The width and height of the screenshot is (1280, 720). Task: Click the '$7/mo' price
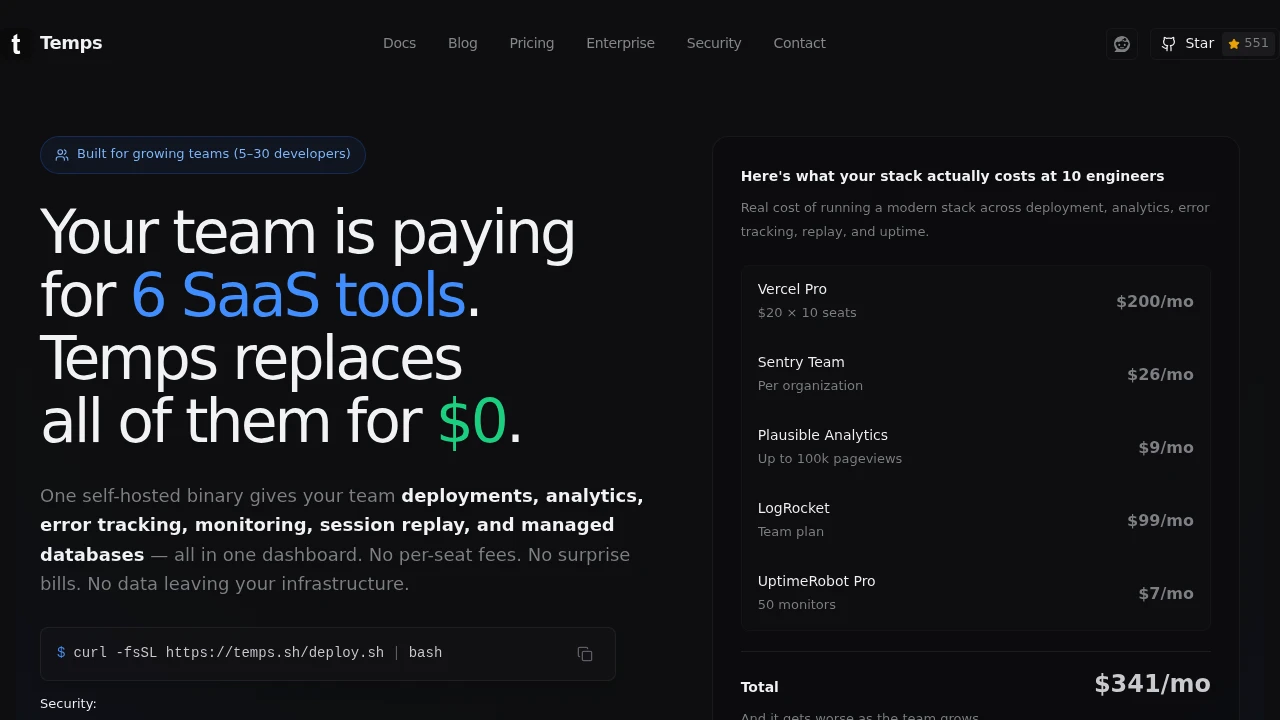tap(1166, 593)
